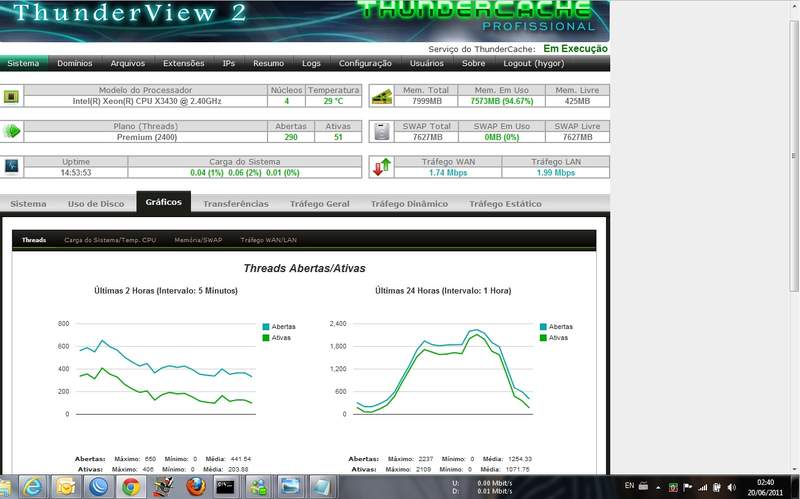Switch to Tráfego Dinâmico tab
800x499 pixels.
tap(409, 204)
